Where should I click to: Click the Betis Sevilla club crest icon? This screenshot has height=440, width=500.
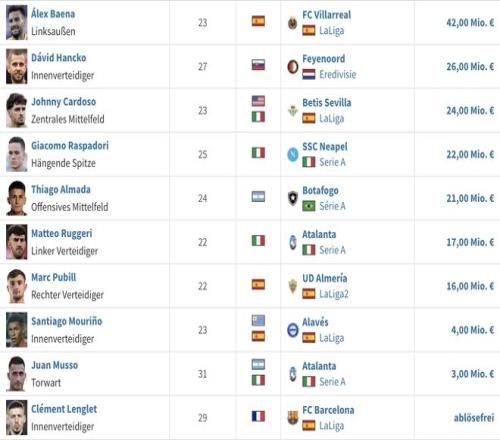pyautogui.click(x=293, y=111)
